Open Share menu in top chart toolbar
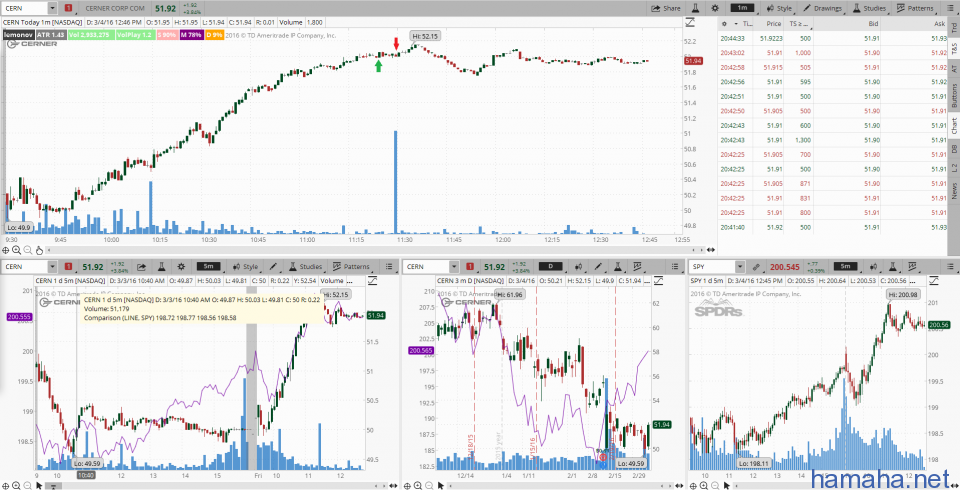The height and width of the screenshot is (490, 960). point(666,9)
